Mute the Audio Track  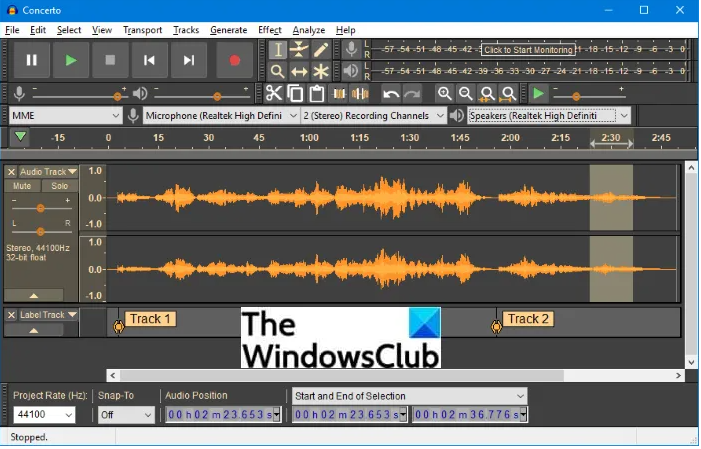22,186
